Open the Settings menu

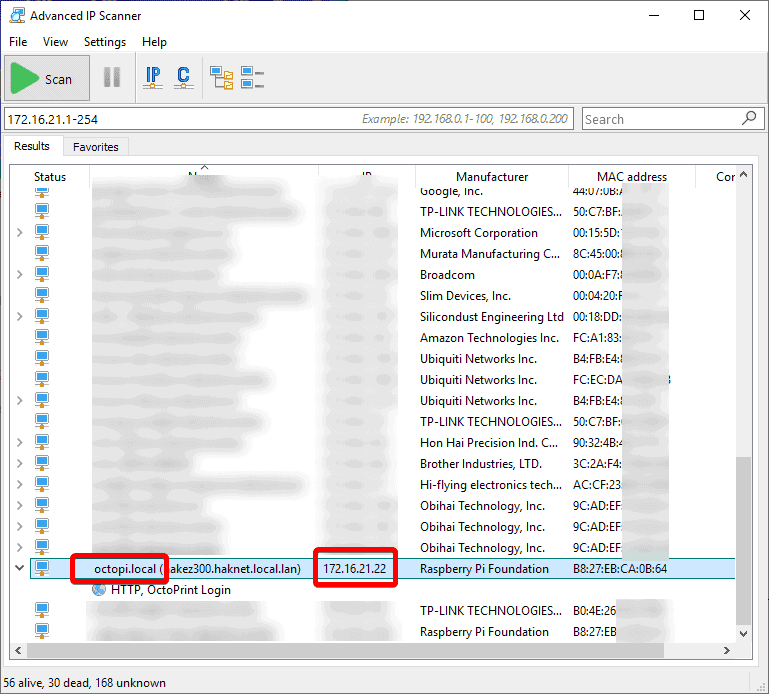104,42
